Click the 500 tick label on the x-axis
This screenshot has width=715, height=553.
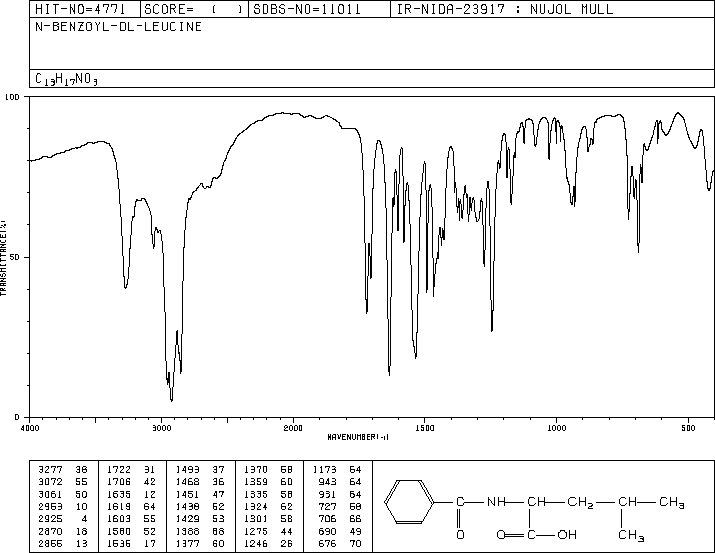coord(688,427)
